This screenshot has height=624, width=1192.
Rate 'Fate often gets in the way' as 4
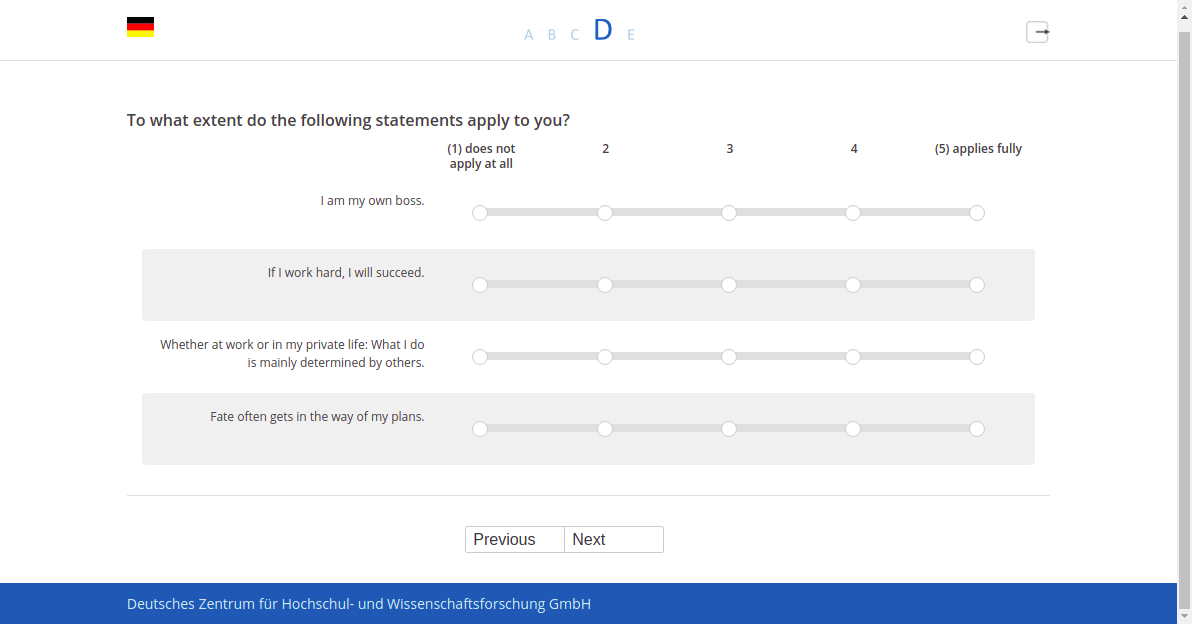[x=853, y=429]
